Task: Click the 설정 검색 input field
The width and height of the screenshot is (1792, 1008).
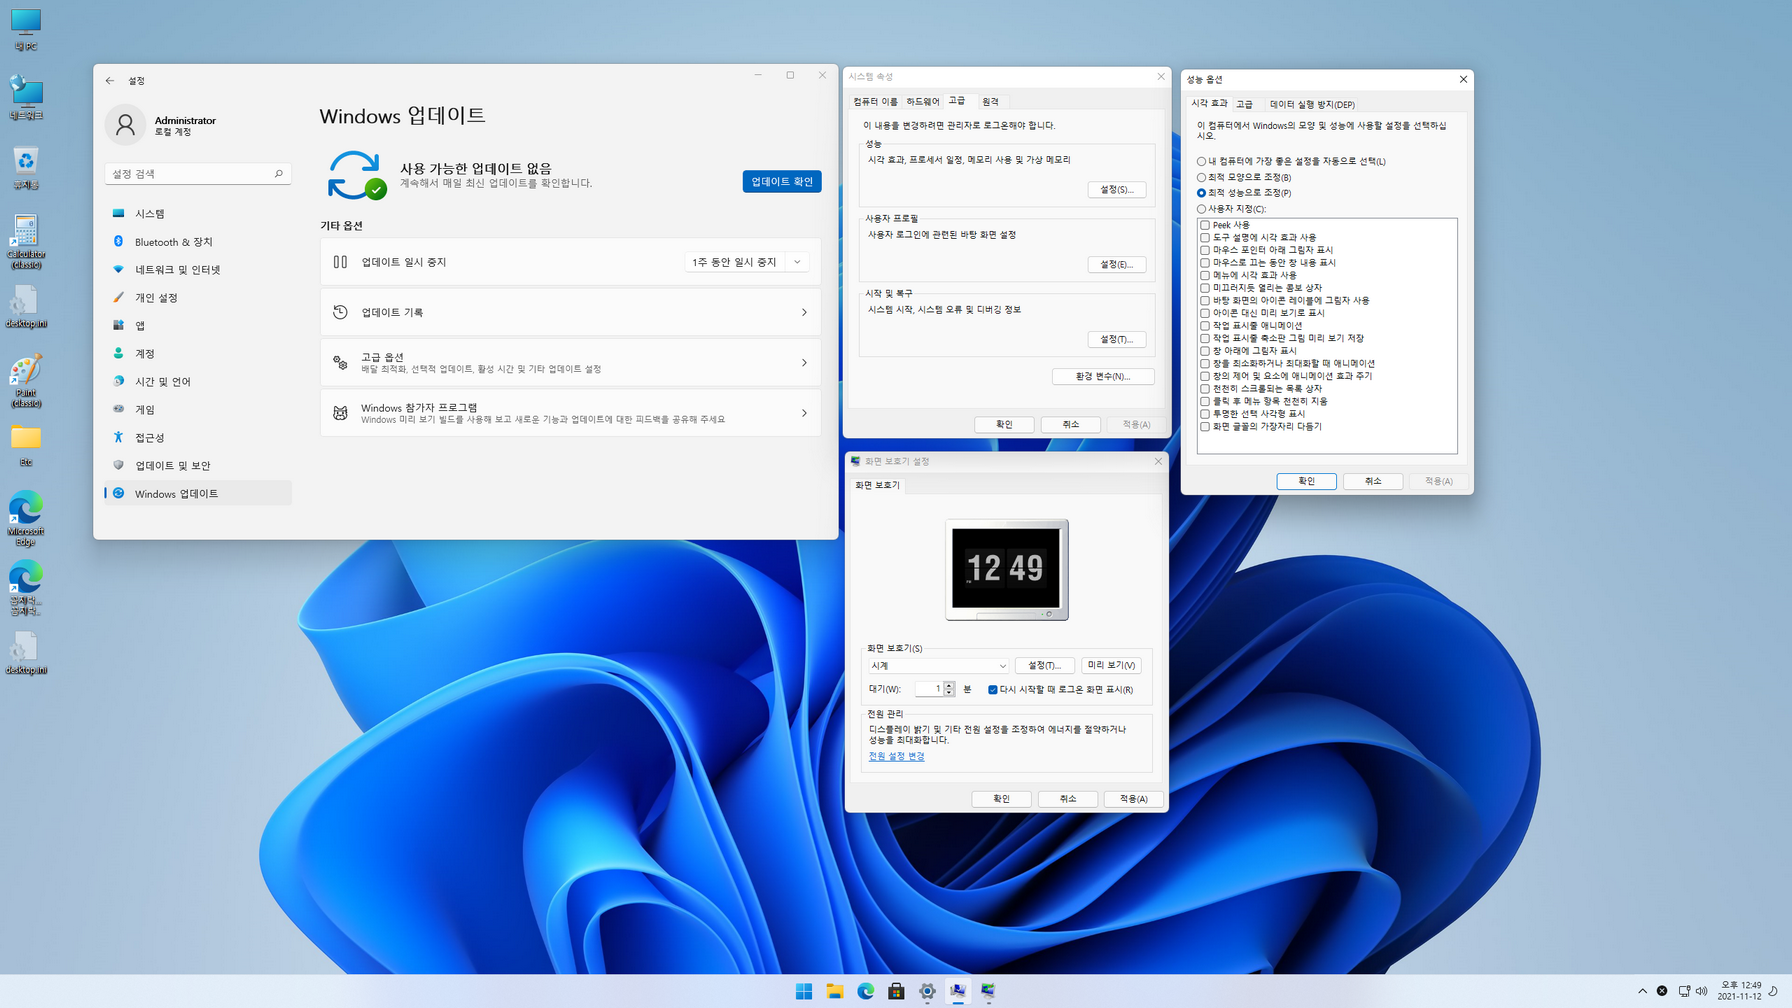Action: pyautogui.click(x=198, y=174)
